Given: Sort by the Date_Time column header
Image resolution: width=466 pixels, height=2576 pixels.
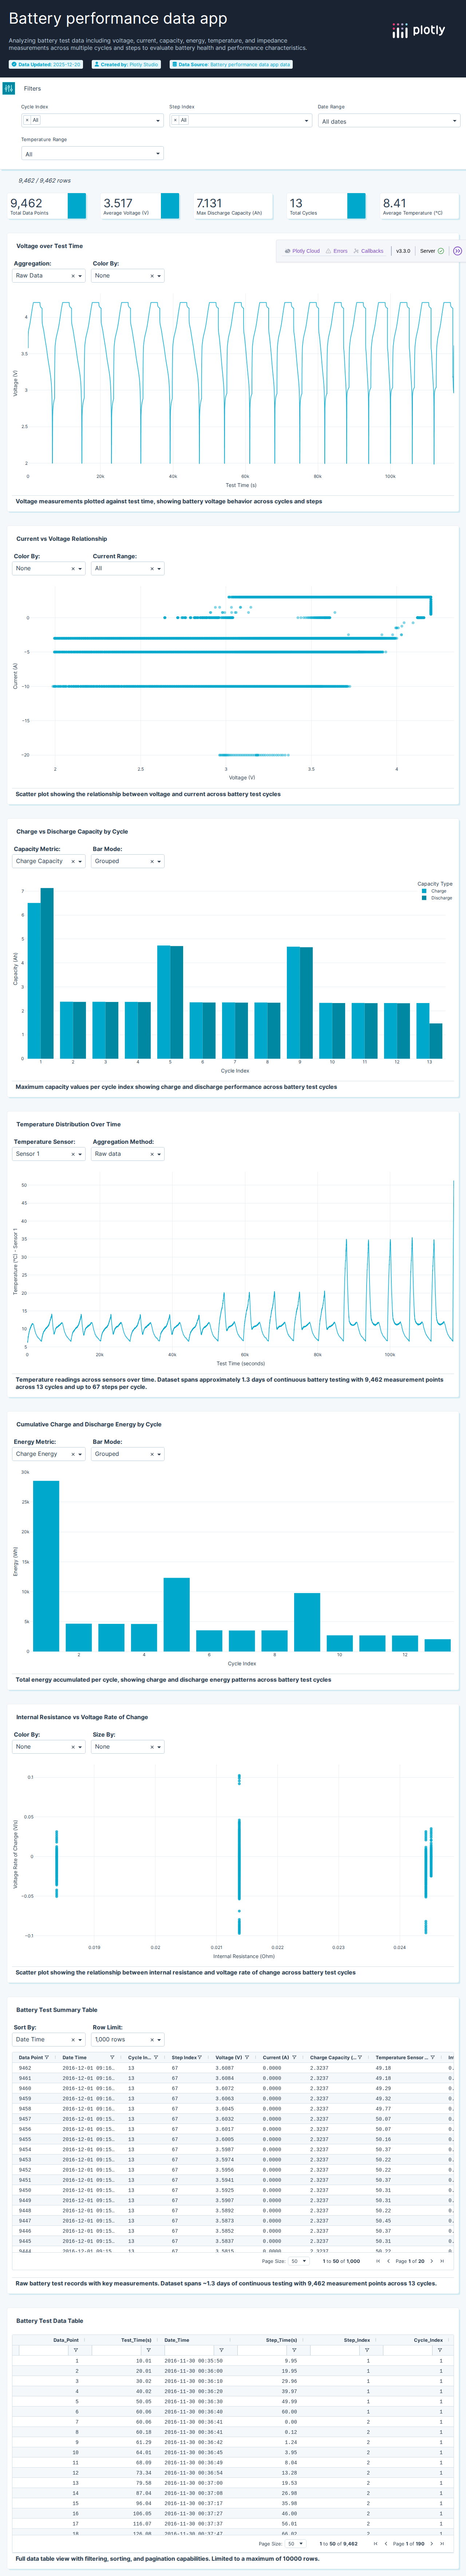Looking at the screenshot, I should point(177,2340).
